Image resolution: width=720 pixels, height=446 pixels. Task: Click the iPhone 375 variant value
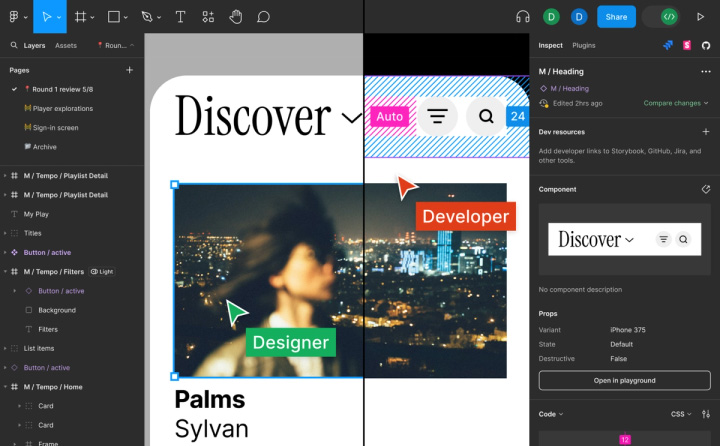(628, 330)
